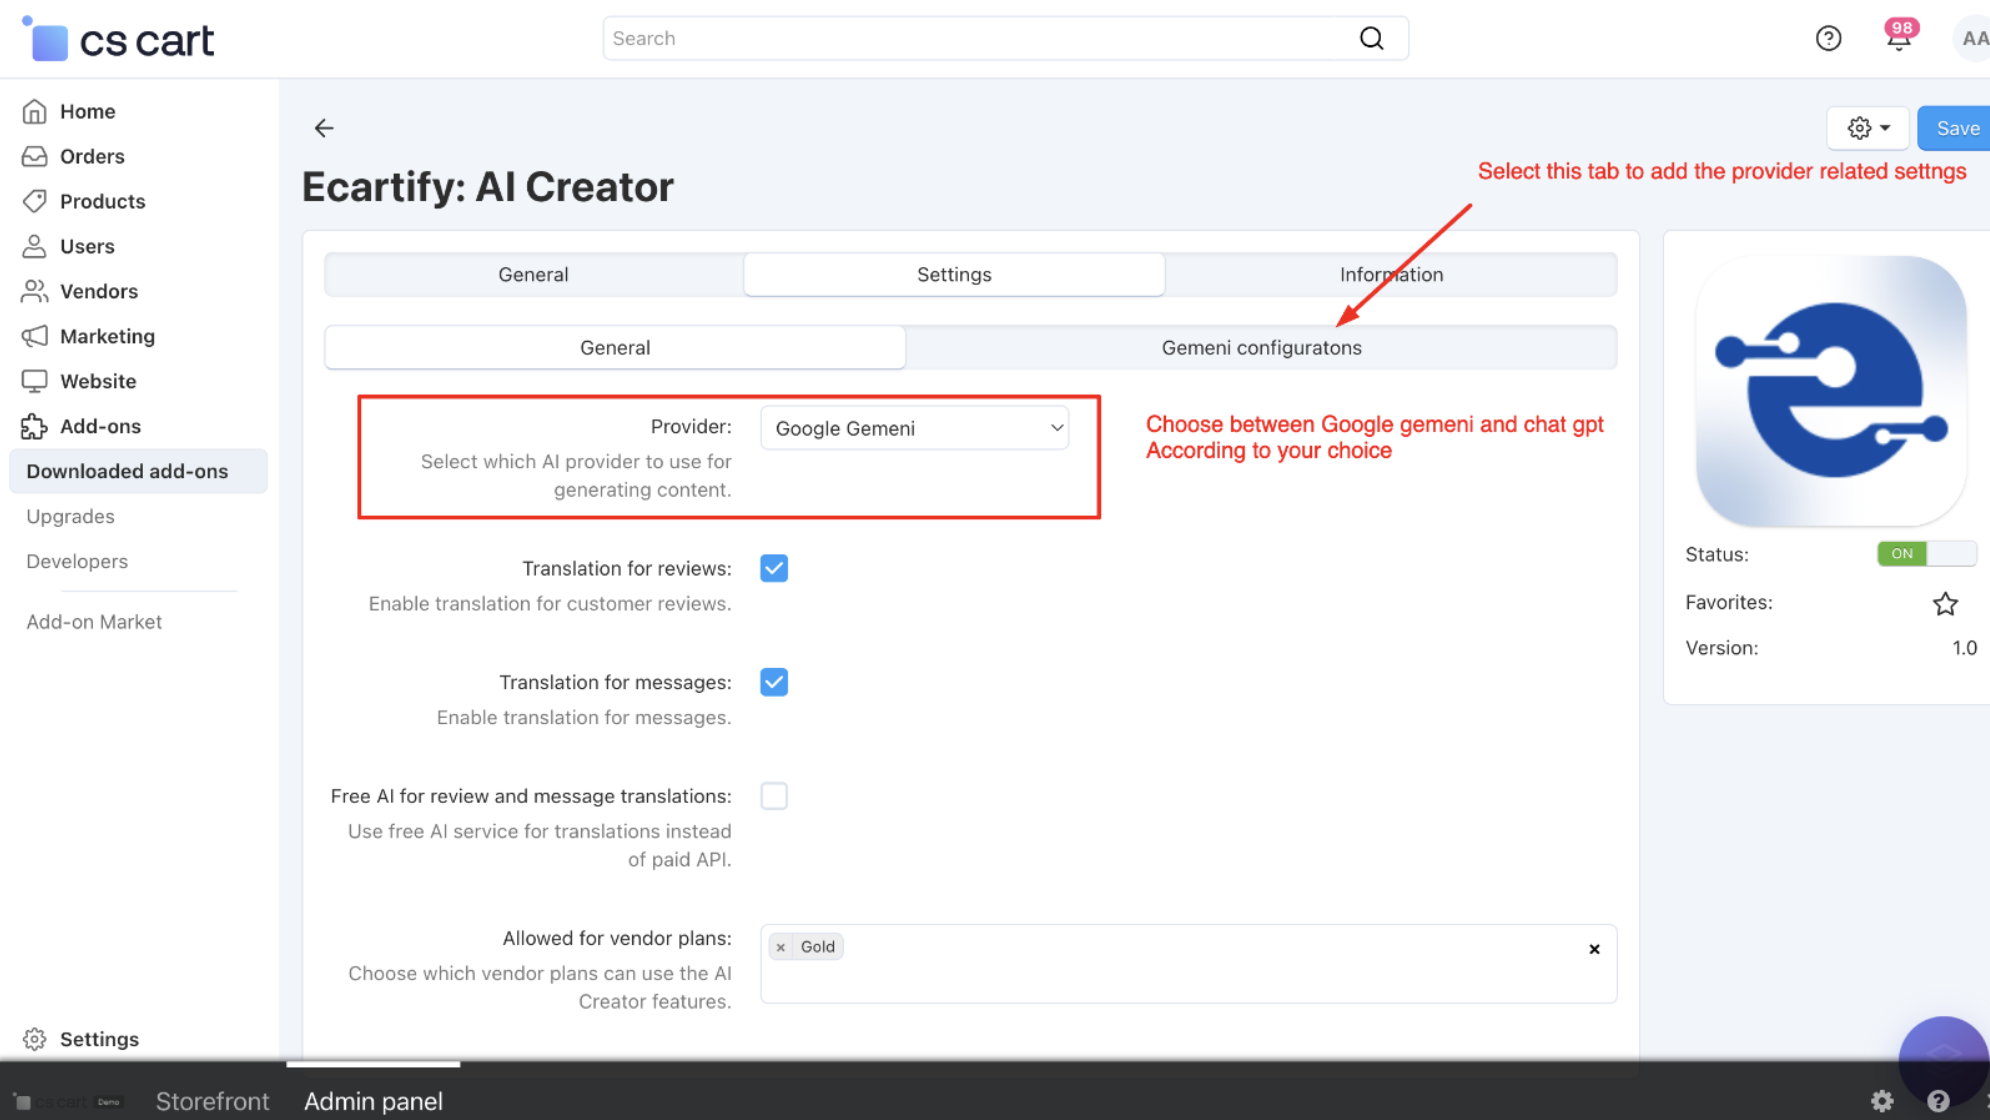Open the notifications bell with 98 badge
Image resolution: width=1990 pixels, height=1120 pixels.
(x=1897, y=38)
